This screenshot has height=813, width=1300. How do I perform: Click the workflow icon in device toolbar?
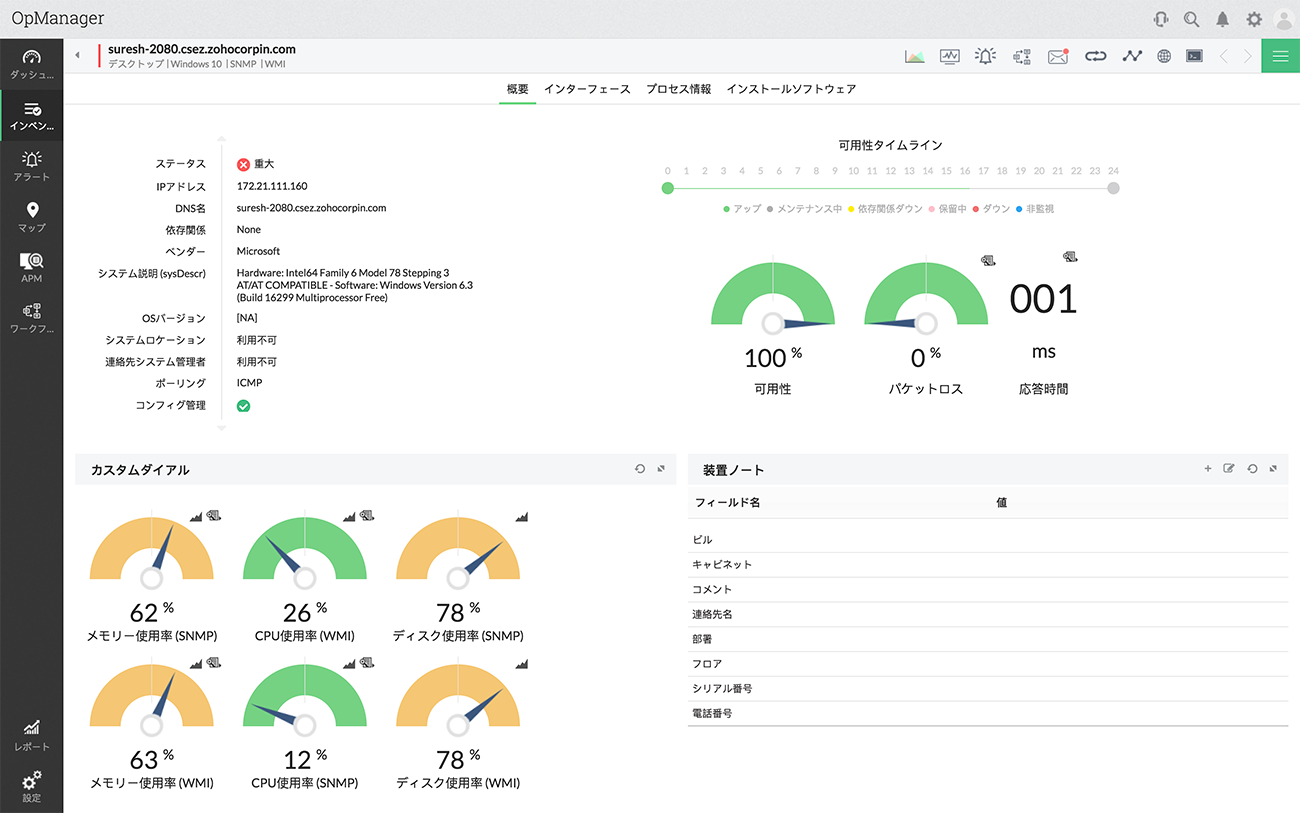(x=1021, y=56)
